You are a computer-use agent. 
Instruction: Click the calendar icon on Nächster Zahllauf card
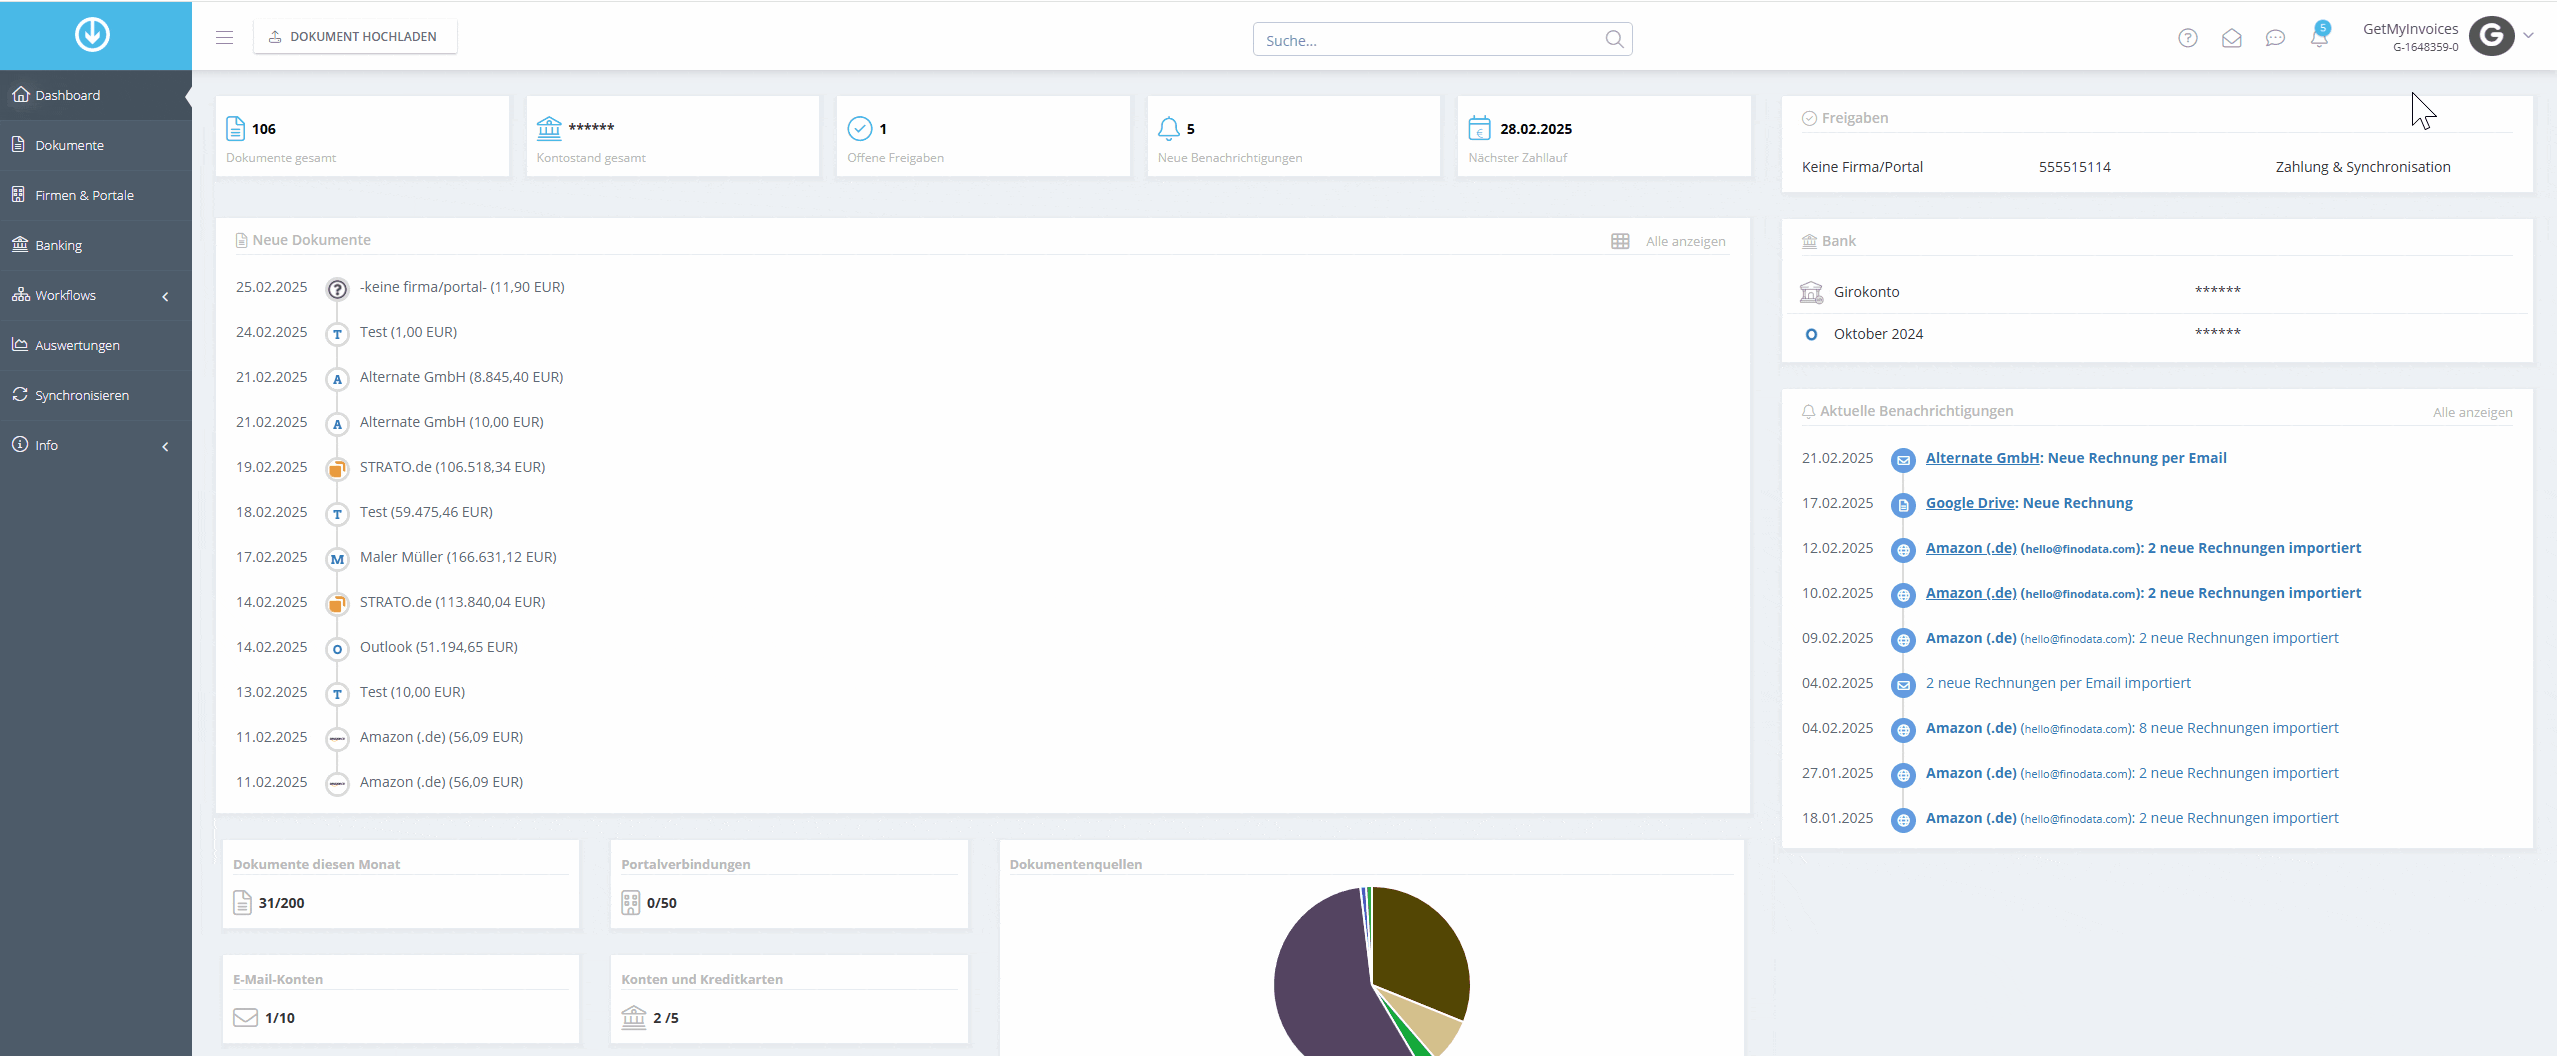click(x=1479, y=128)
